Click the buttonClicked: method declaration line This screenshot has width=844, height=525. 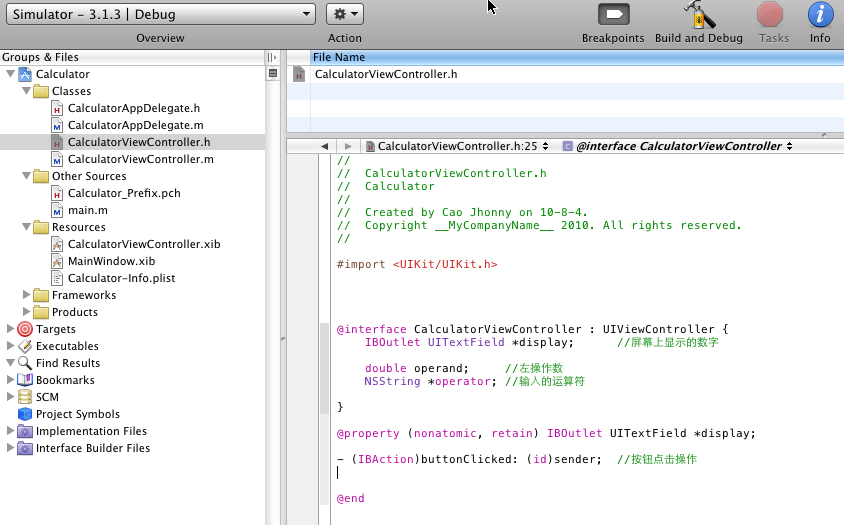click(517, 459)
